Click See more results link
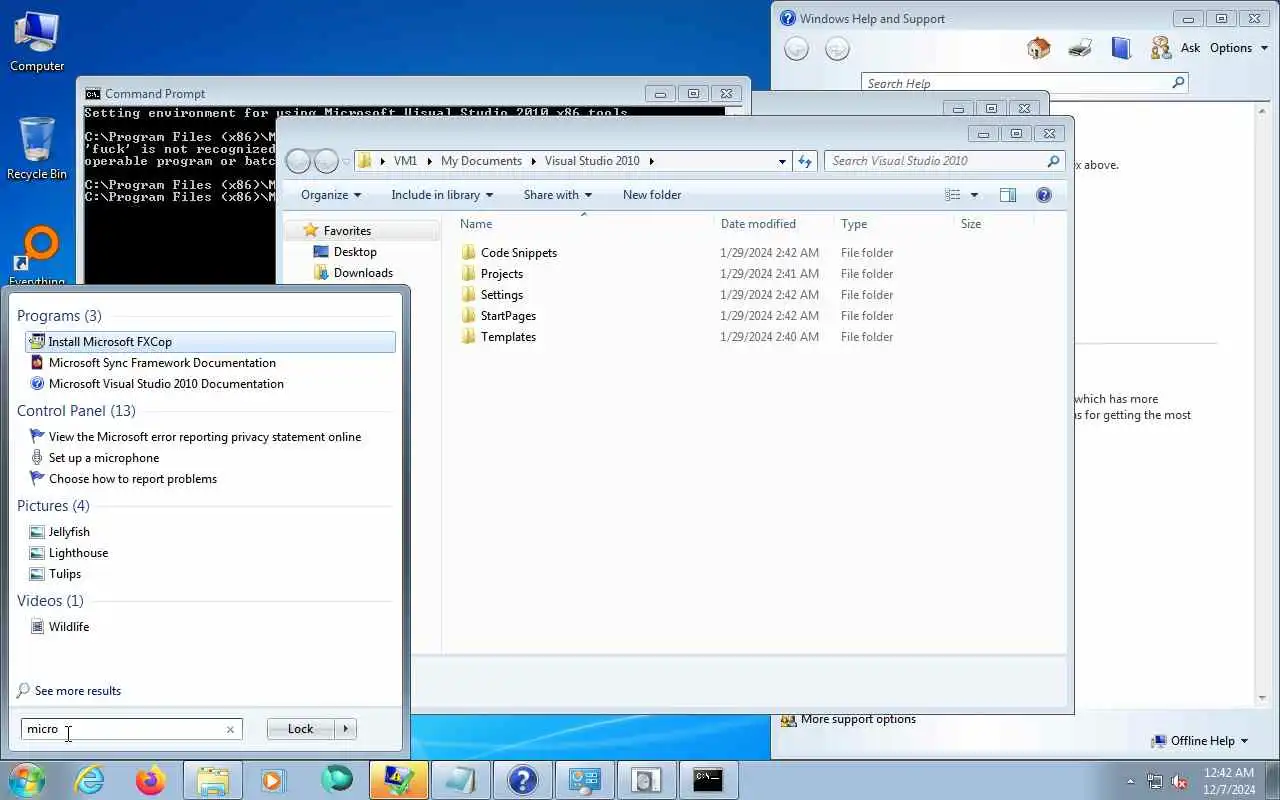Image resolution: width=1280 pixels, height=800 pixels. pos(77,691)
